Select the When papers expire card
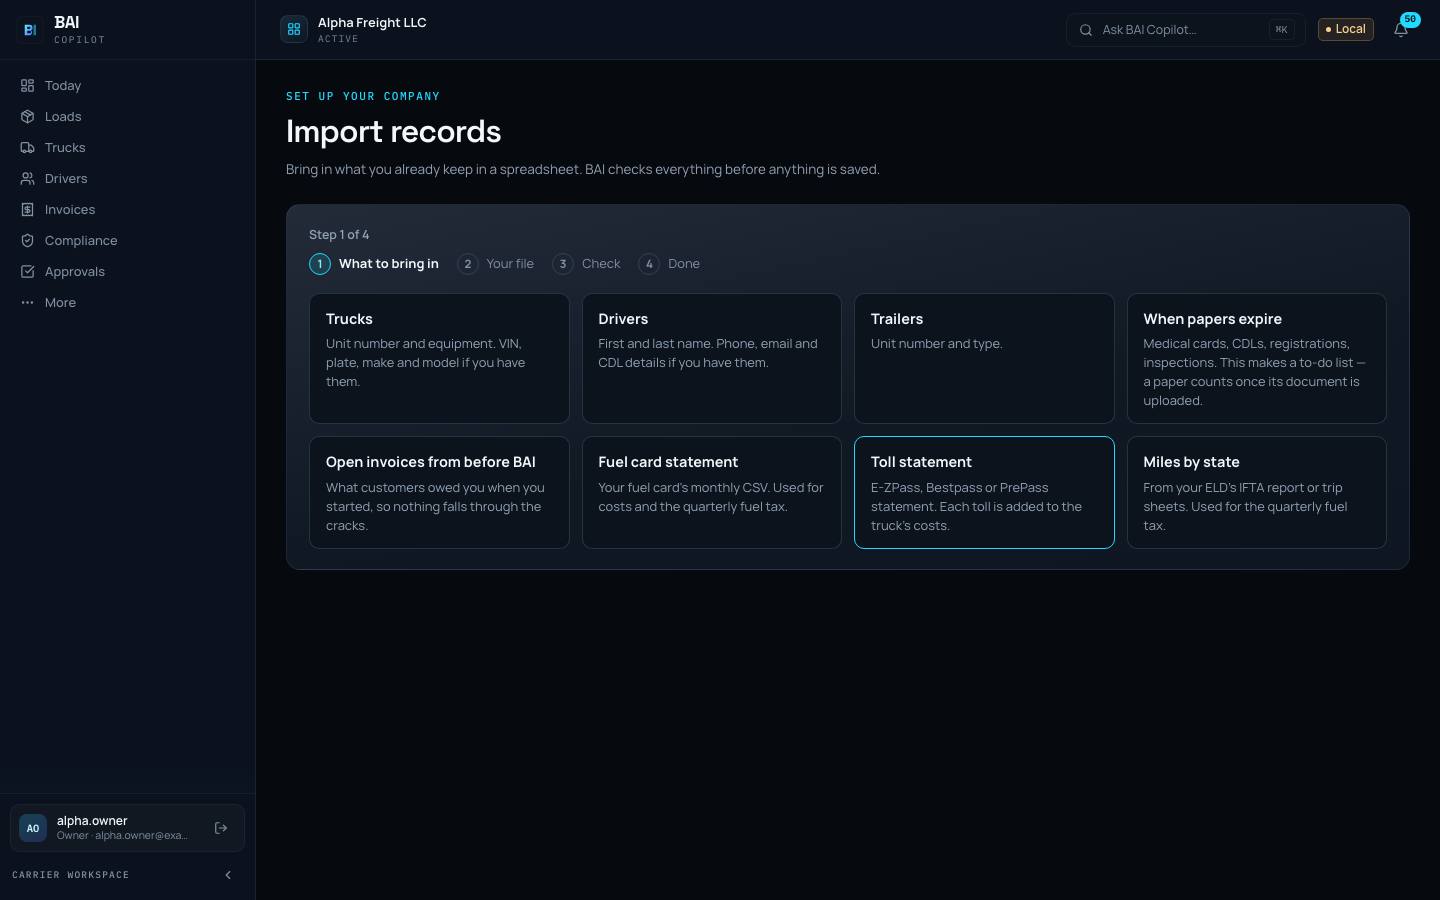 (1257, 358)
